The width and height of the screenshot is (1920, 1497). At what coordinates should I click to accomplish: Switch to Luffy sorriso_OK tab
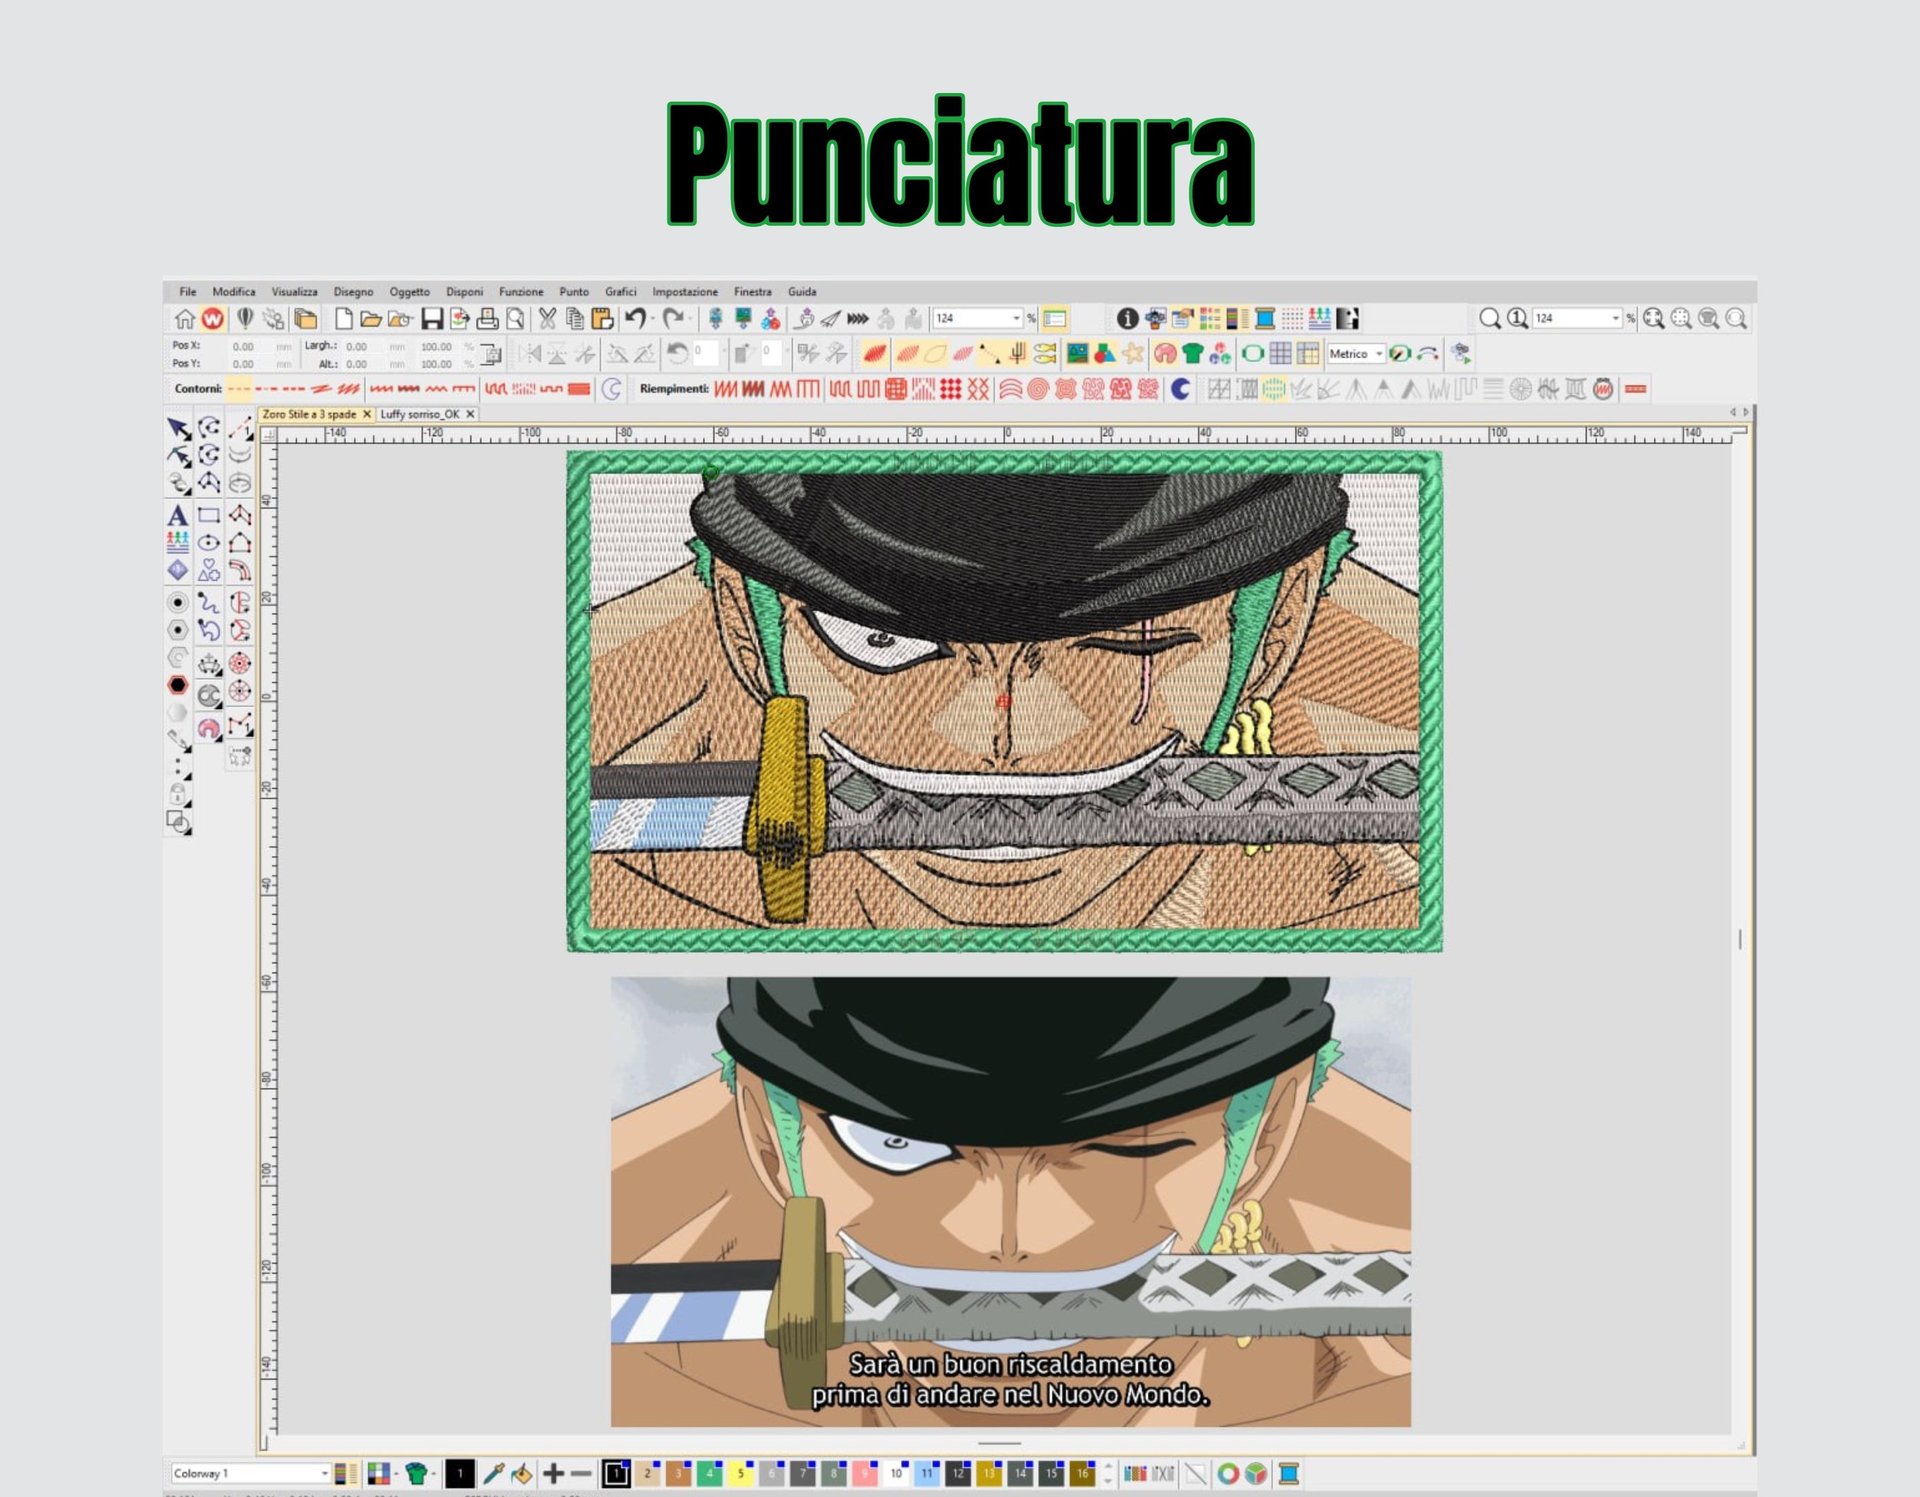[x=420, y=414]
